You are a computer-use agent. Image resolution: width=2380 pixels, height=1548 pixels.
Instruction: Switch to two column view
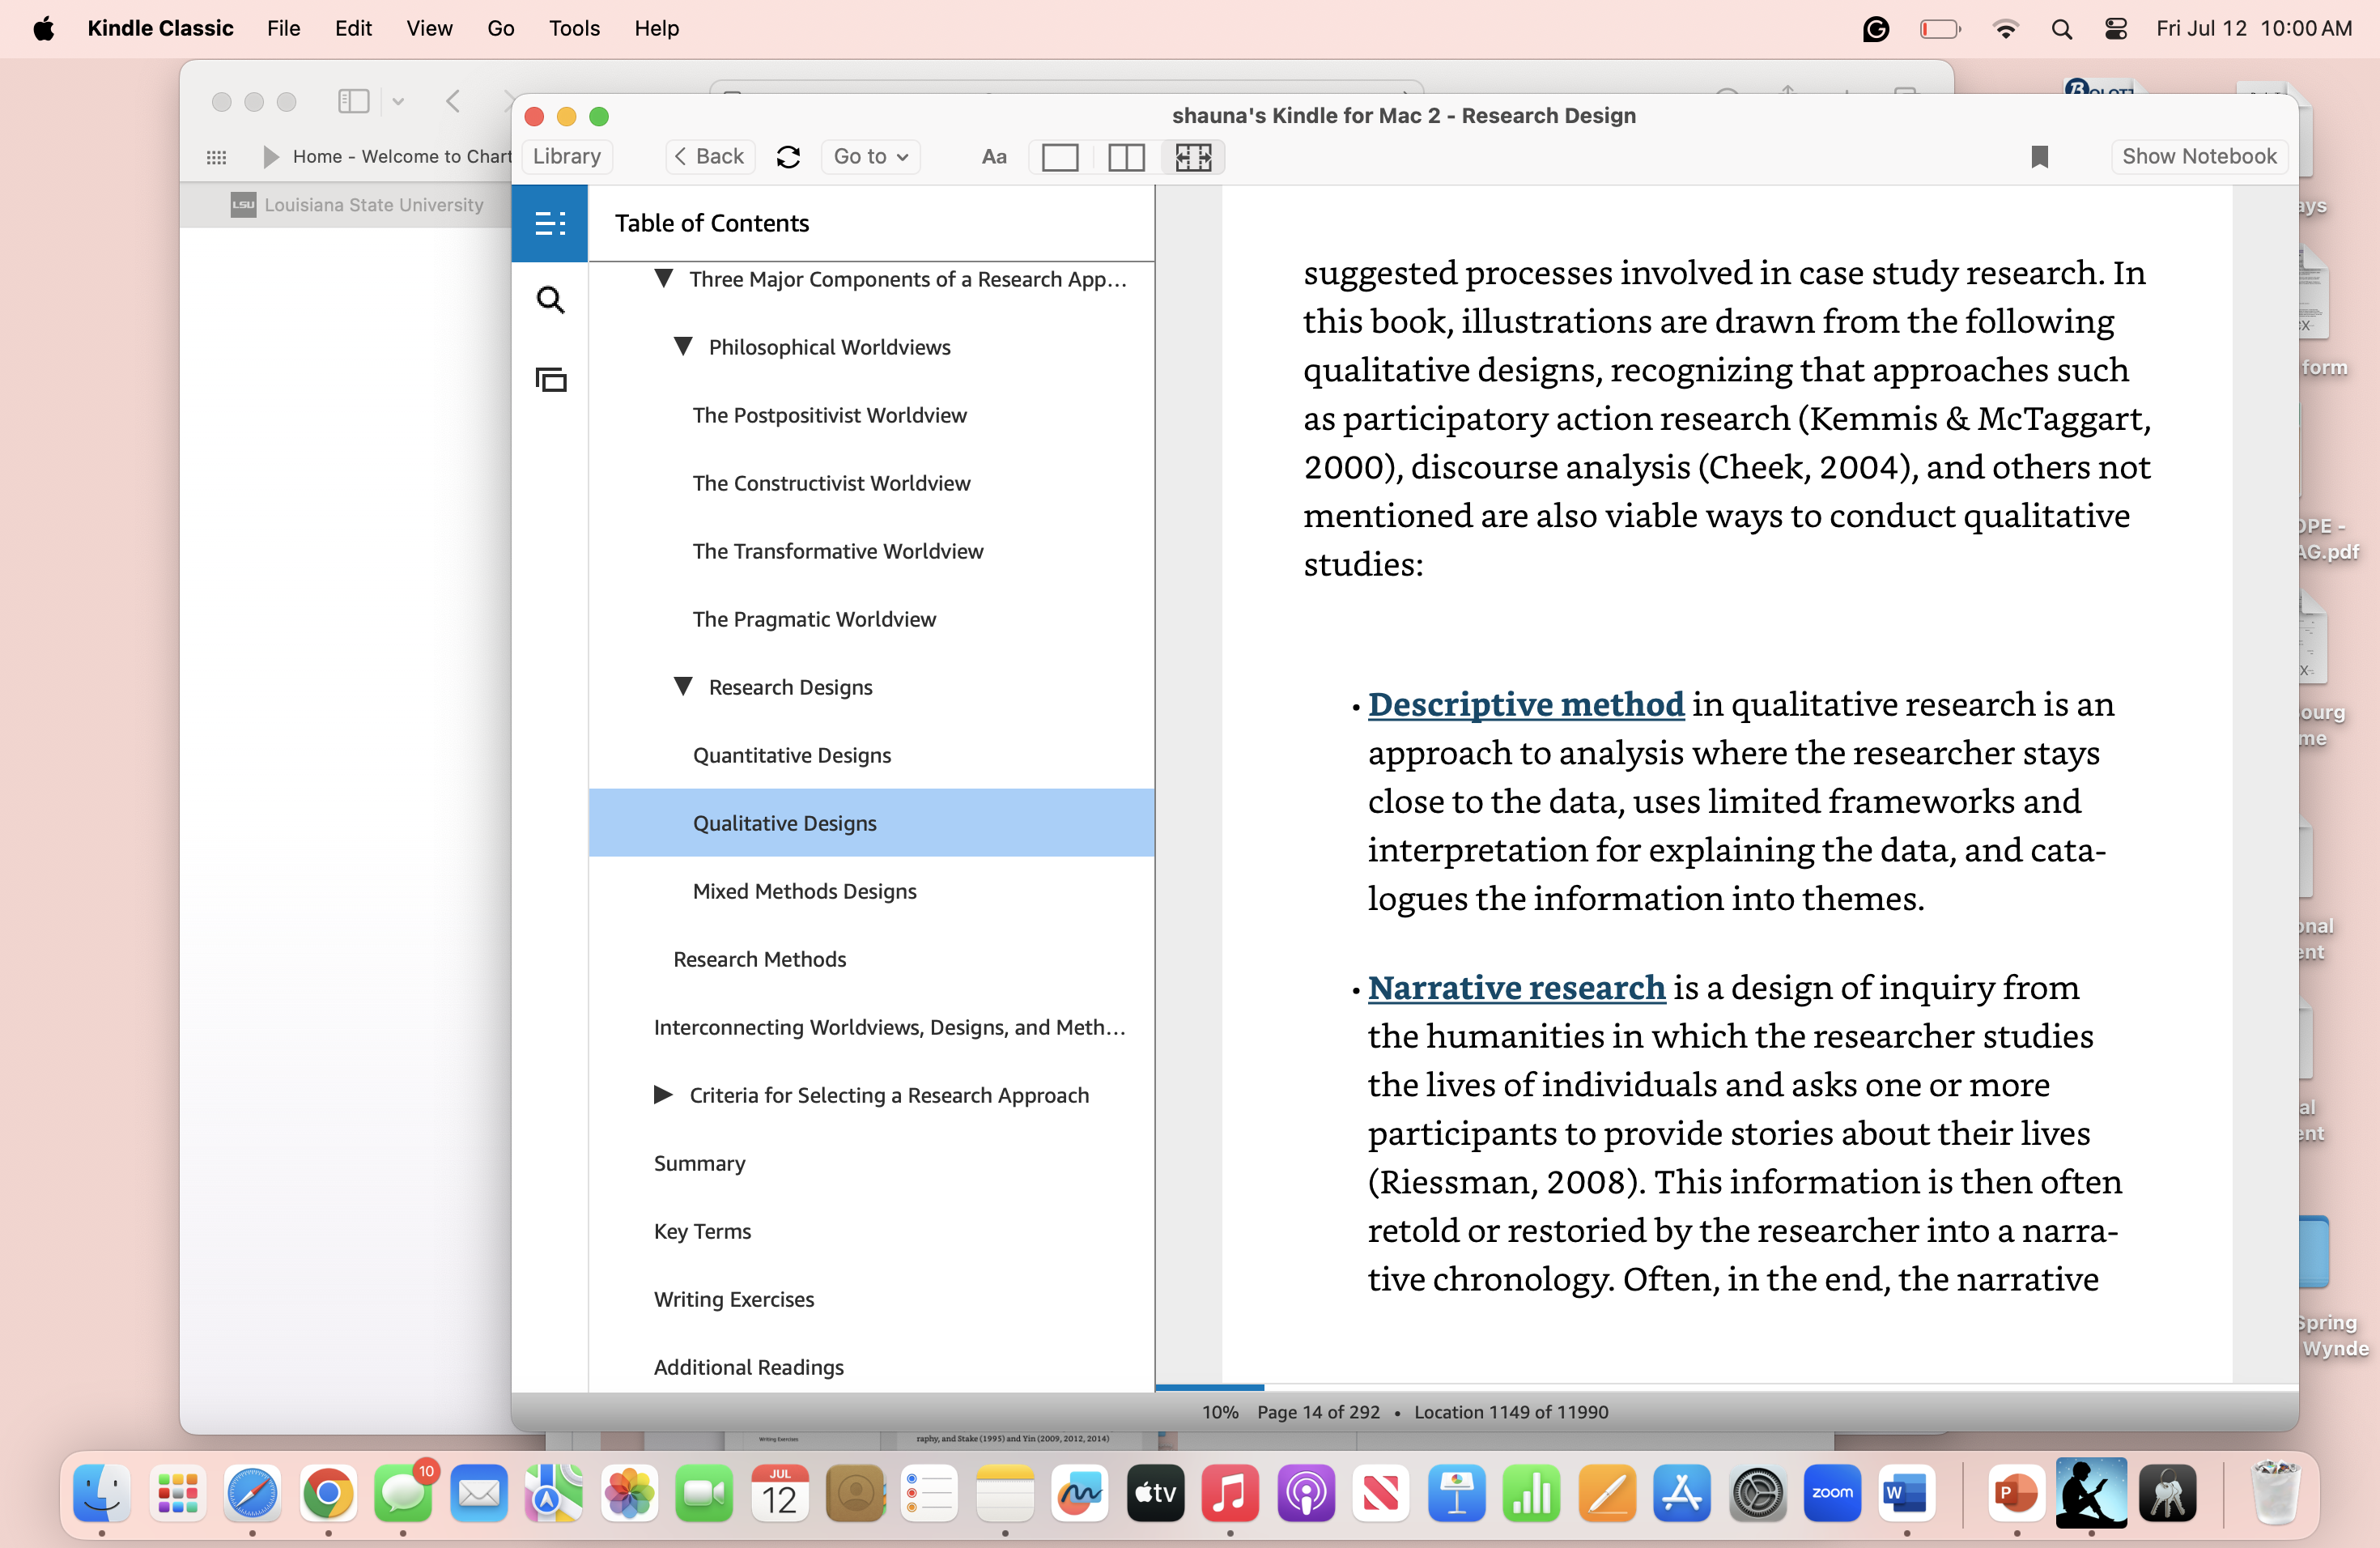(1126, 157)
